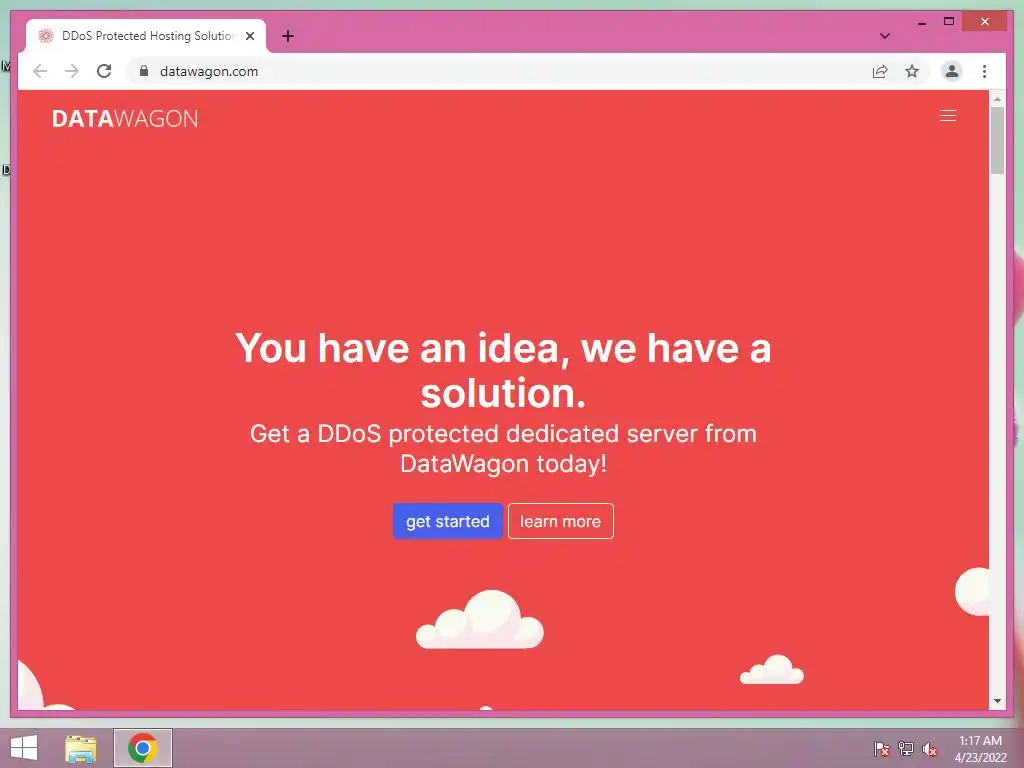Open File Explorer from taskbar

(x=80, y=748)
